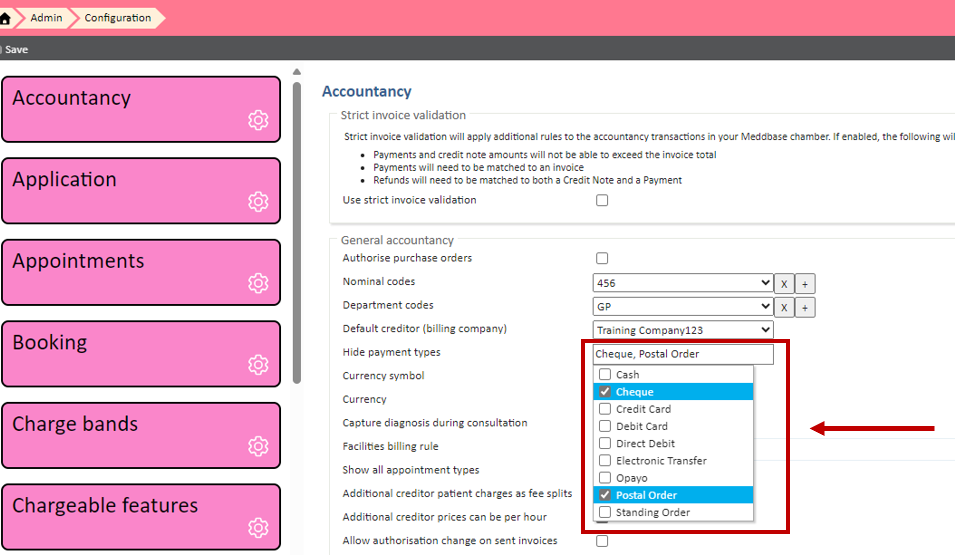This screenshot has height=555, width=955.
Task: Toggle Authorise purchase orders checkbox
Action: (602, 259)
